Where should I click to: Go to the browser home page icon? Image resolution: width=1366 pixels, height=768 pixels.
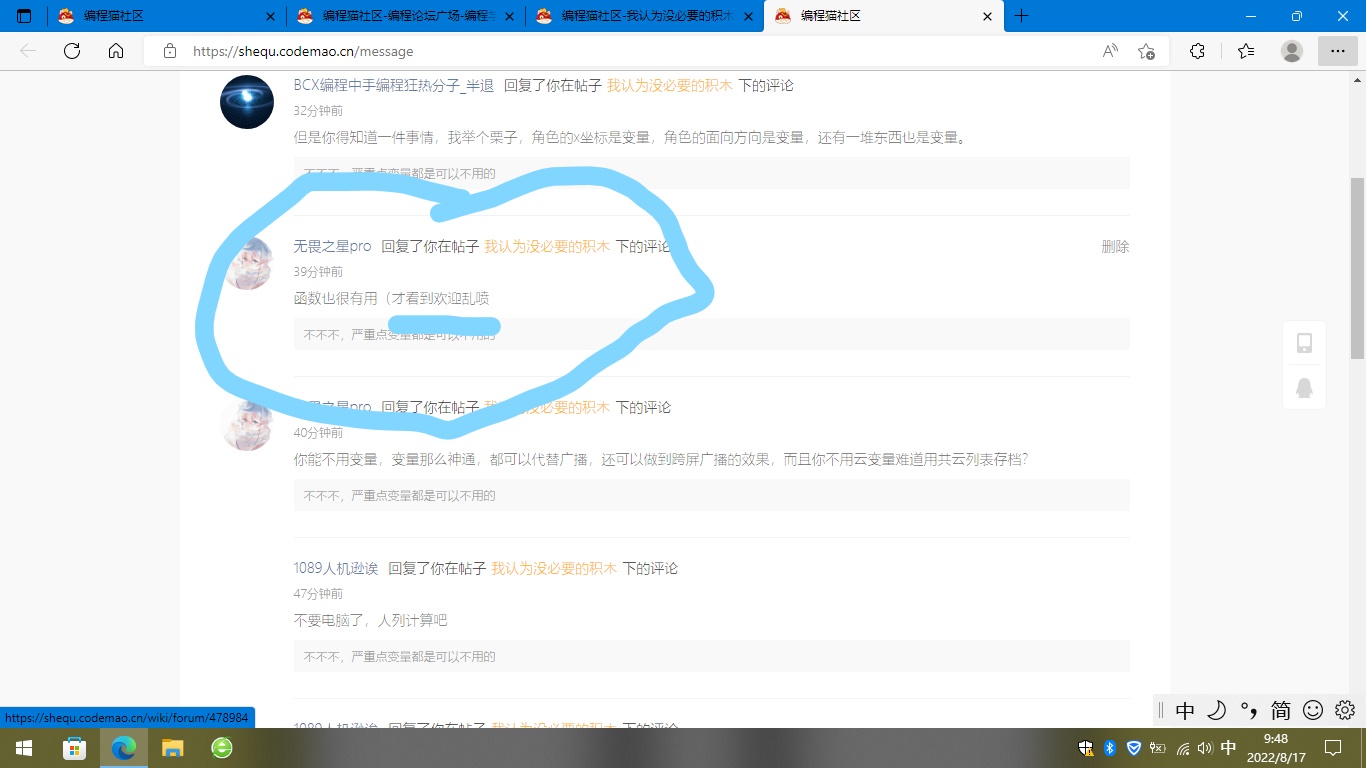pyautogui.click(x=116, y=51)
